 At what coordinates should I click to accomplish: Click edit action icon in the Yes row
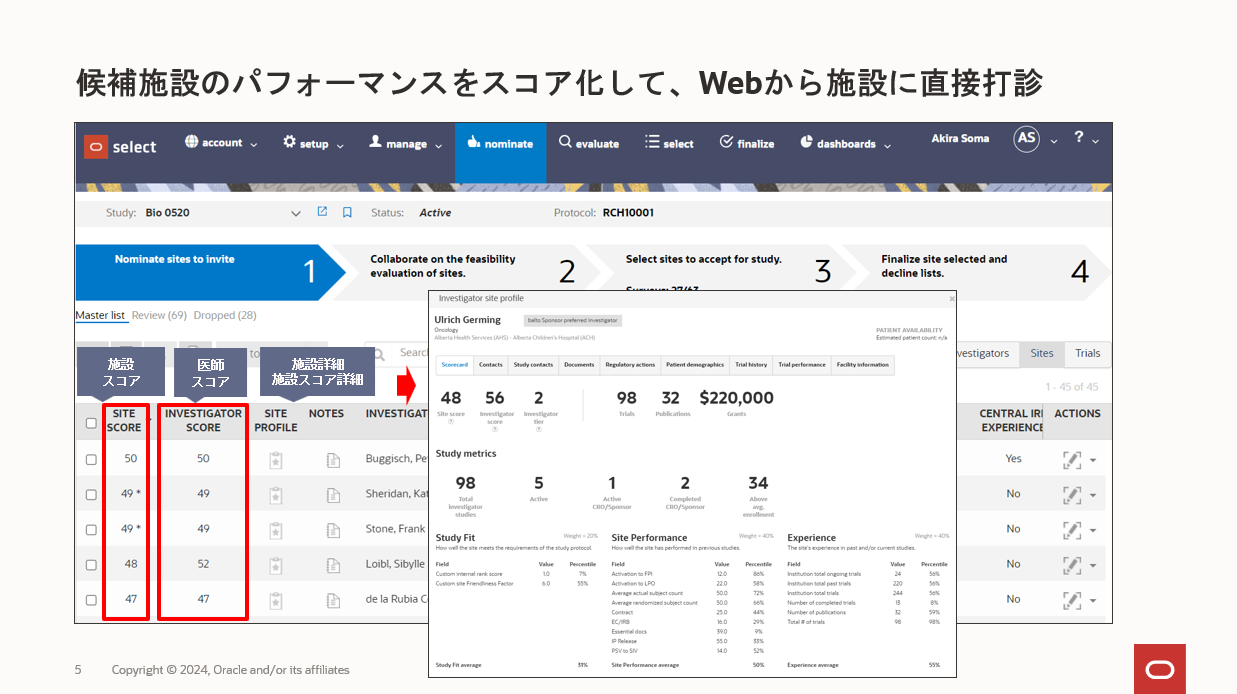coord(1072,460)
